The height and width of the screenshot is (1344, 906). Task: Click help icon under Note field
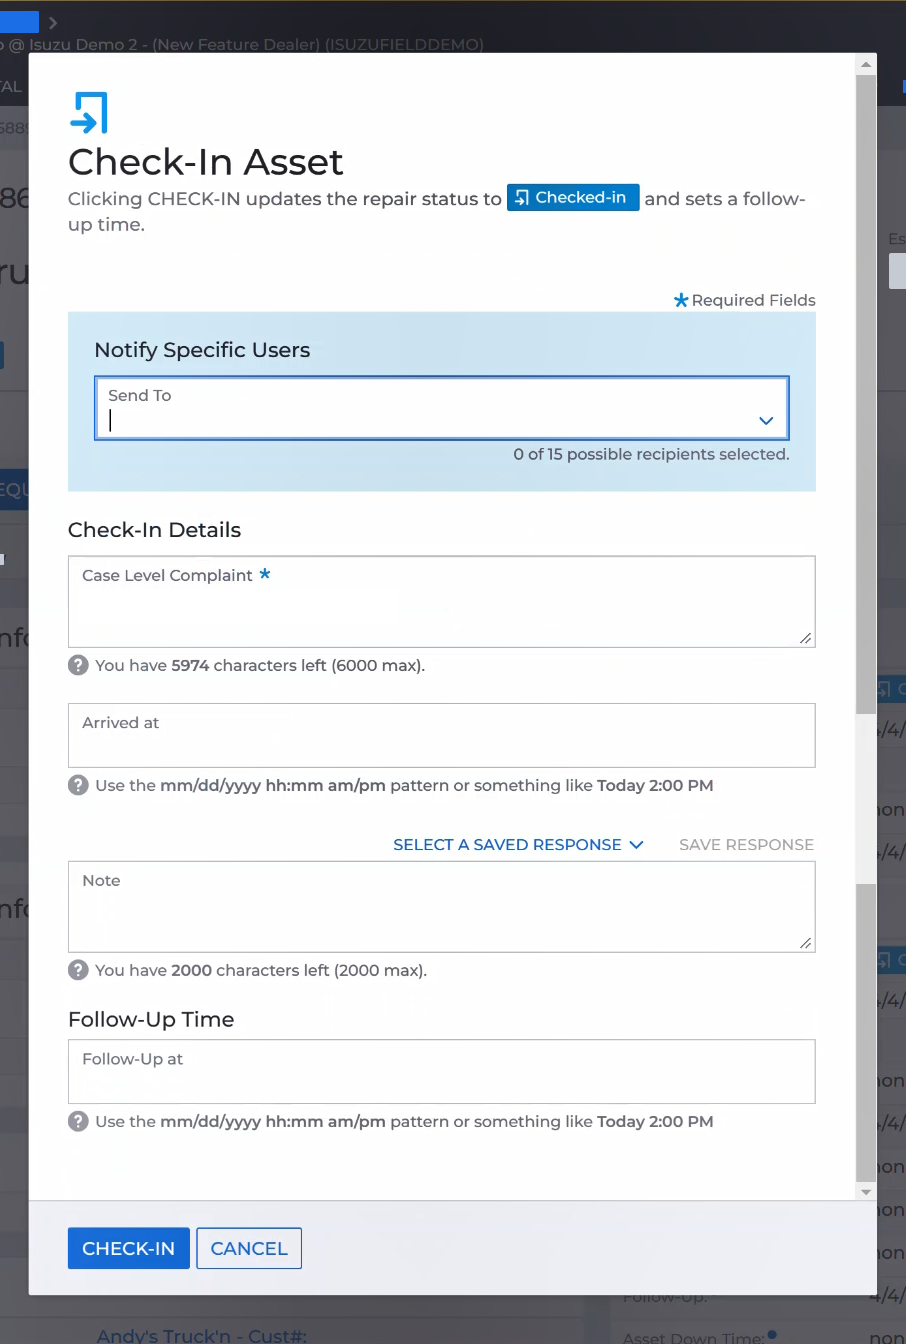click(x=78, y=970)
